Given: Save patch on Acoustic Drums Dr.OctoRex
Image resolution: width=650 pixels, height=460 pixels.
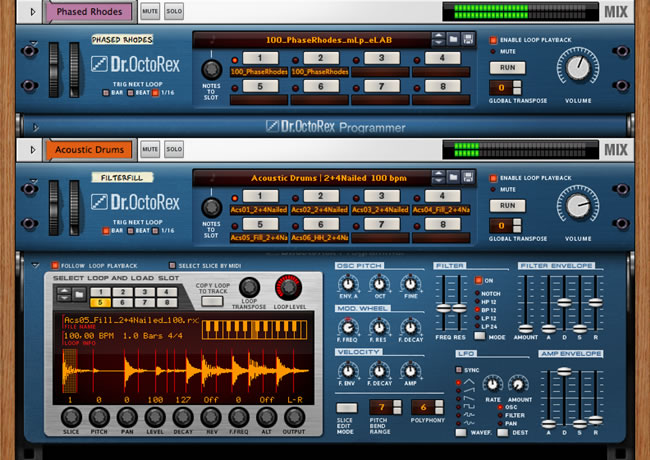Looking at the screenshot, I should 468,177.
